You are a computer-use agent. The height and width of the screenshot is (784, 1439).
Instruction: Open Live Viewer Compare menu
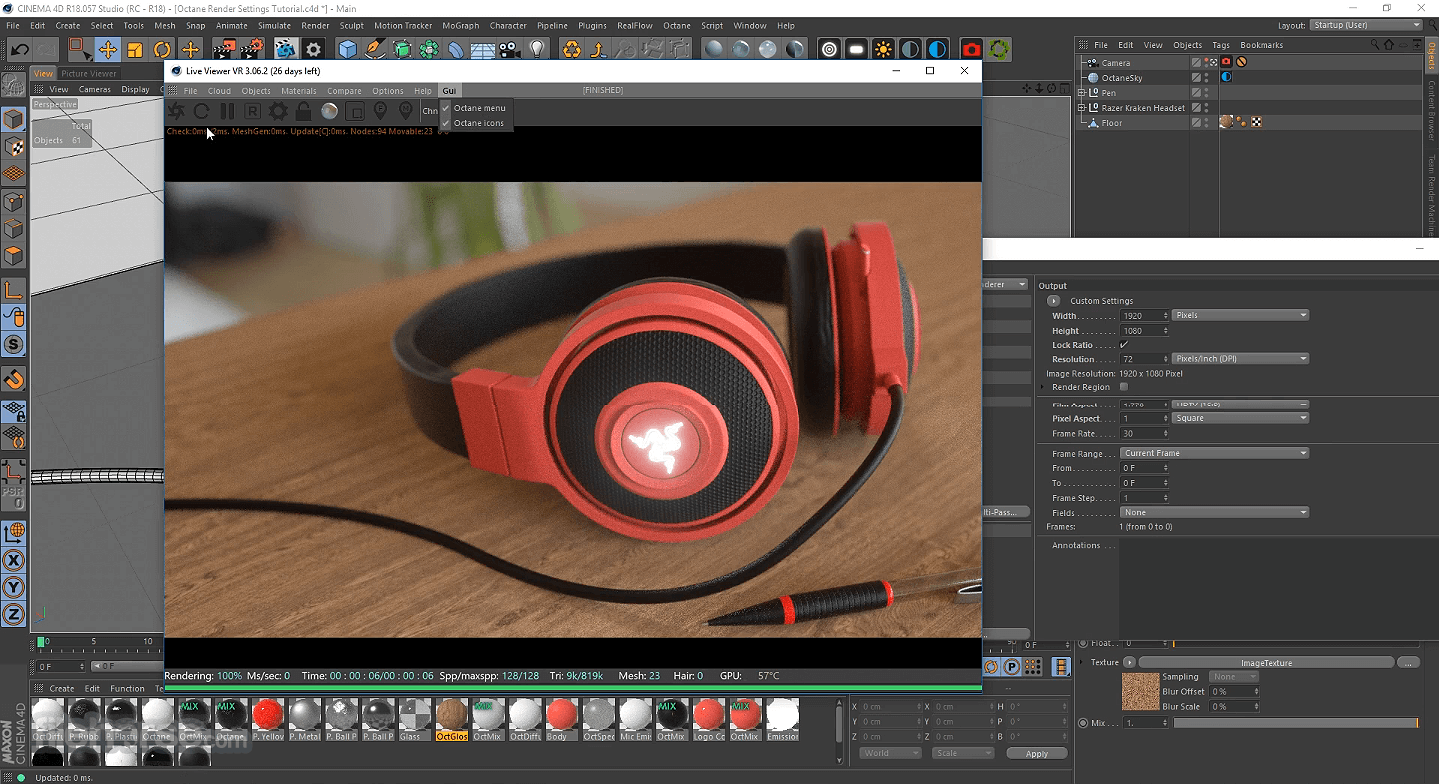pos(344,91)
